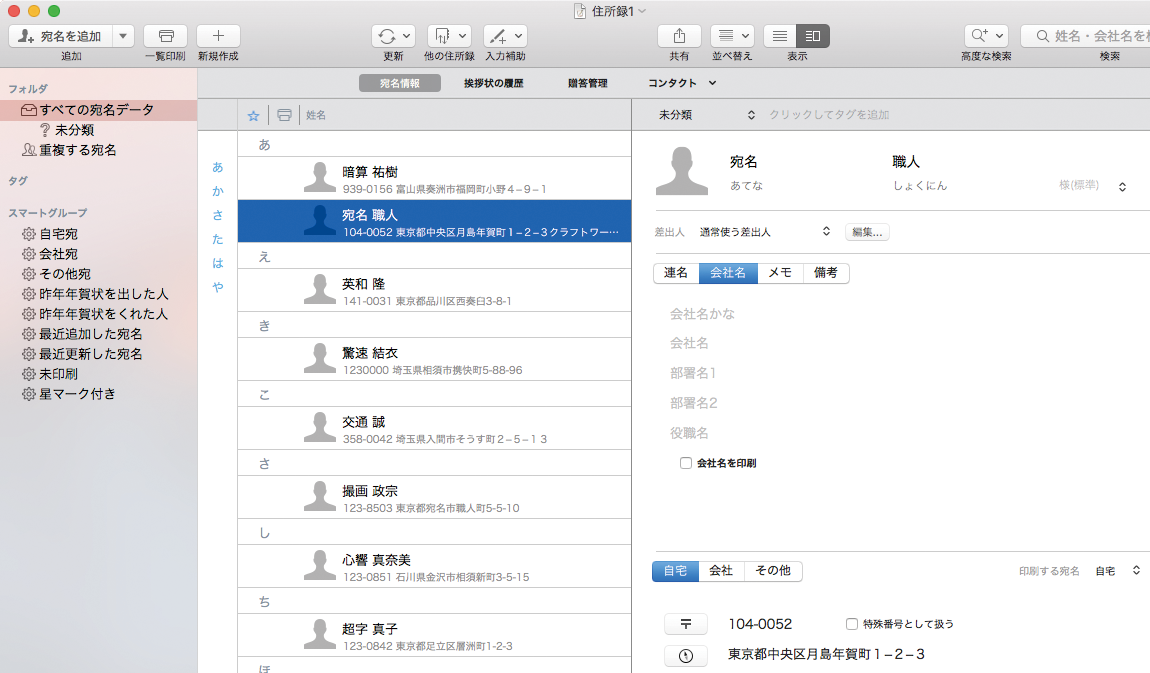The height and width of the screenshot is (673, 1150).
Task: Open the コンタクト tab dropdown
Action: (x=681, y=83)
